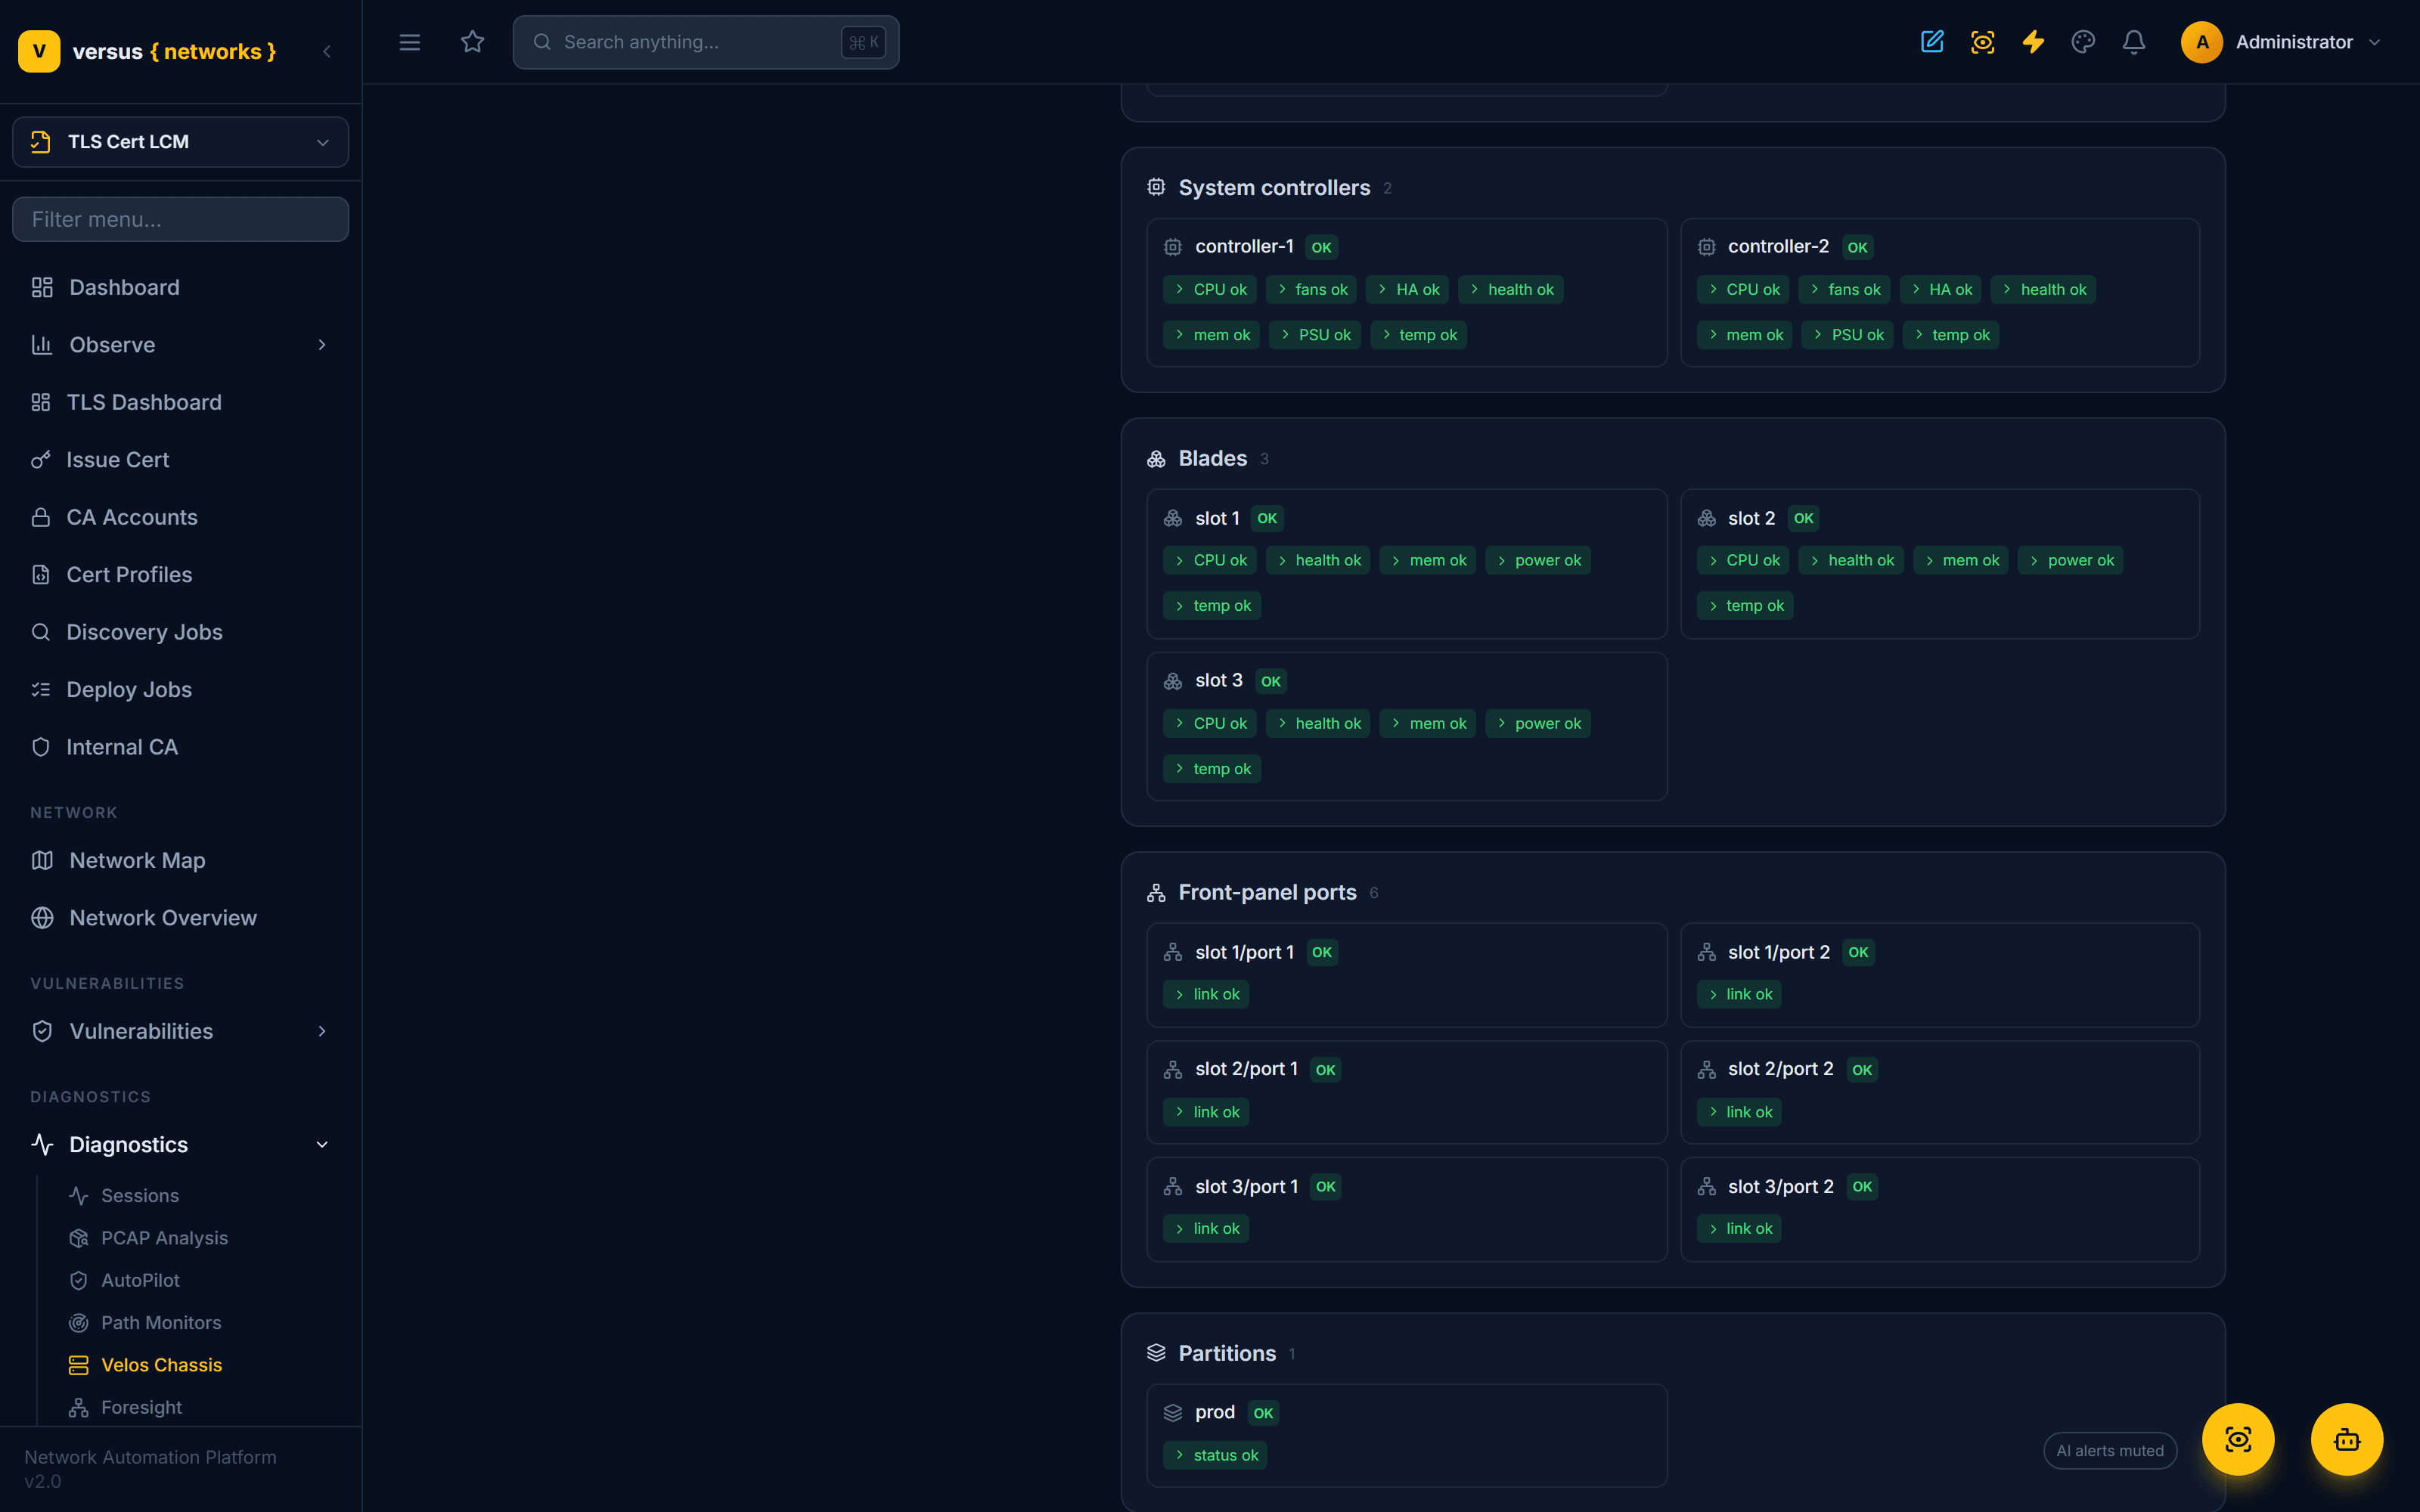The image size is (2420, 1512).
Task: Collapse the Diagnostics menu
Action: (181, 1144)
